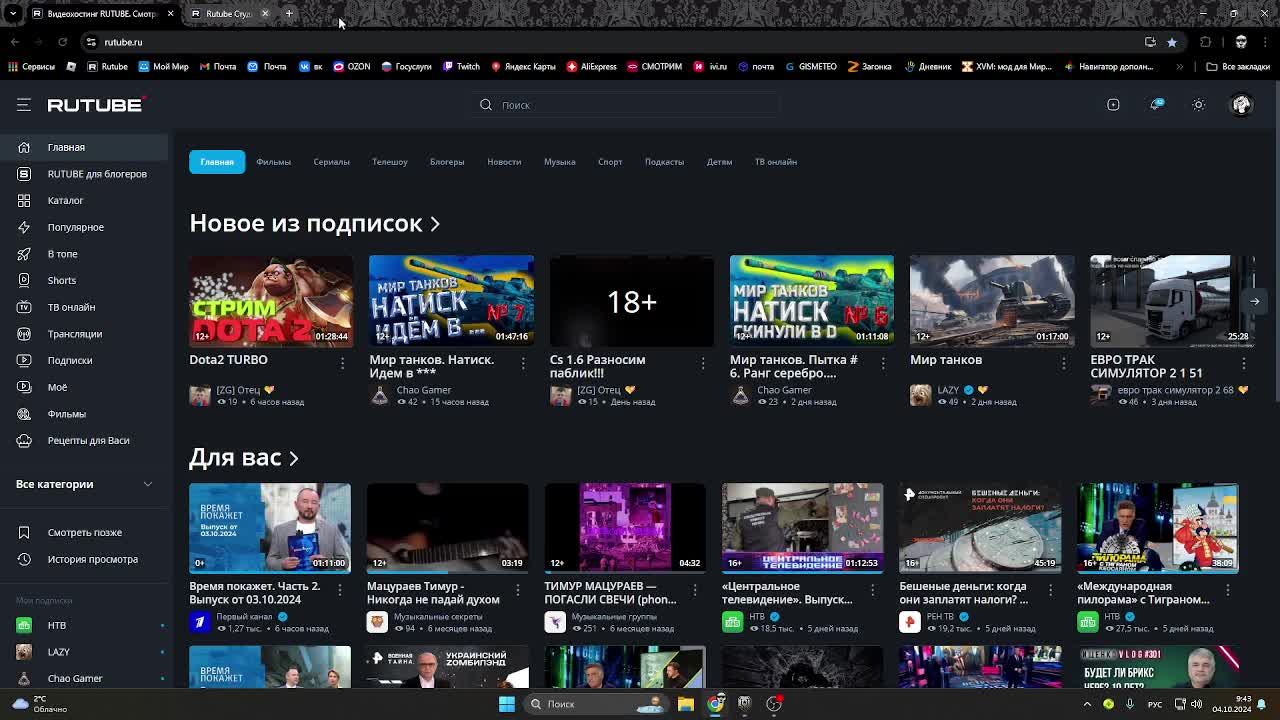Open the Dota2 TURBO video thumbnail

coord(271,301)
